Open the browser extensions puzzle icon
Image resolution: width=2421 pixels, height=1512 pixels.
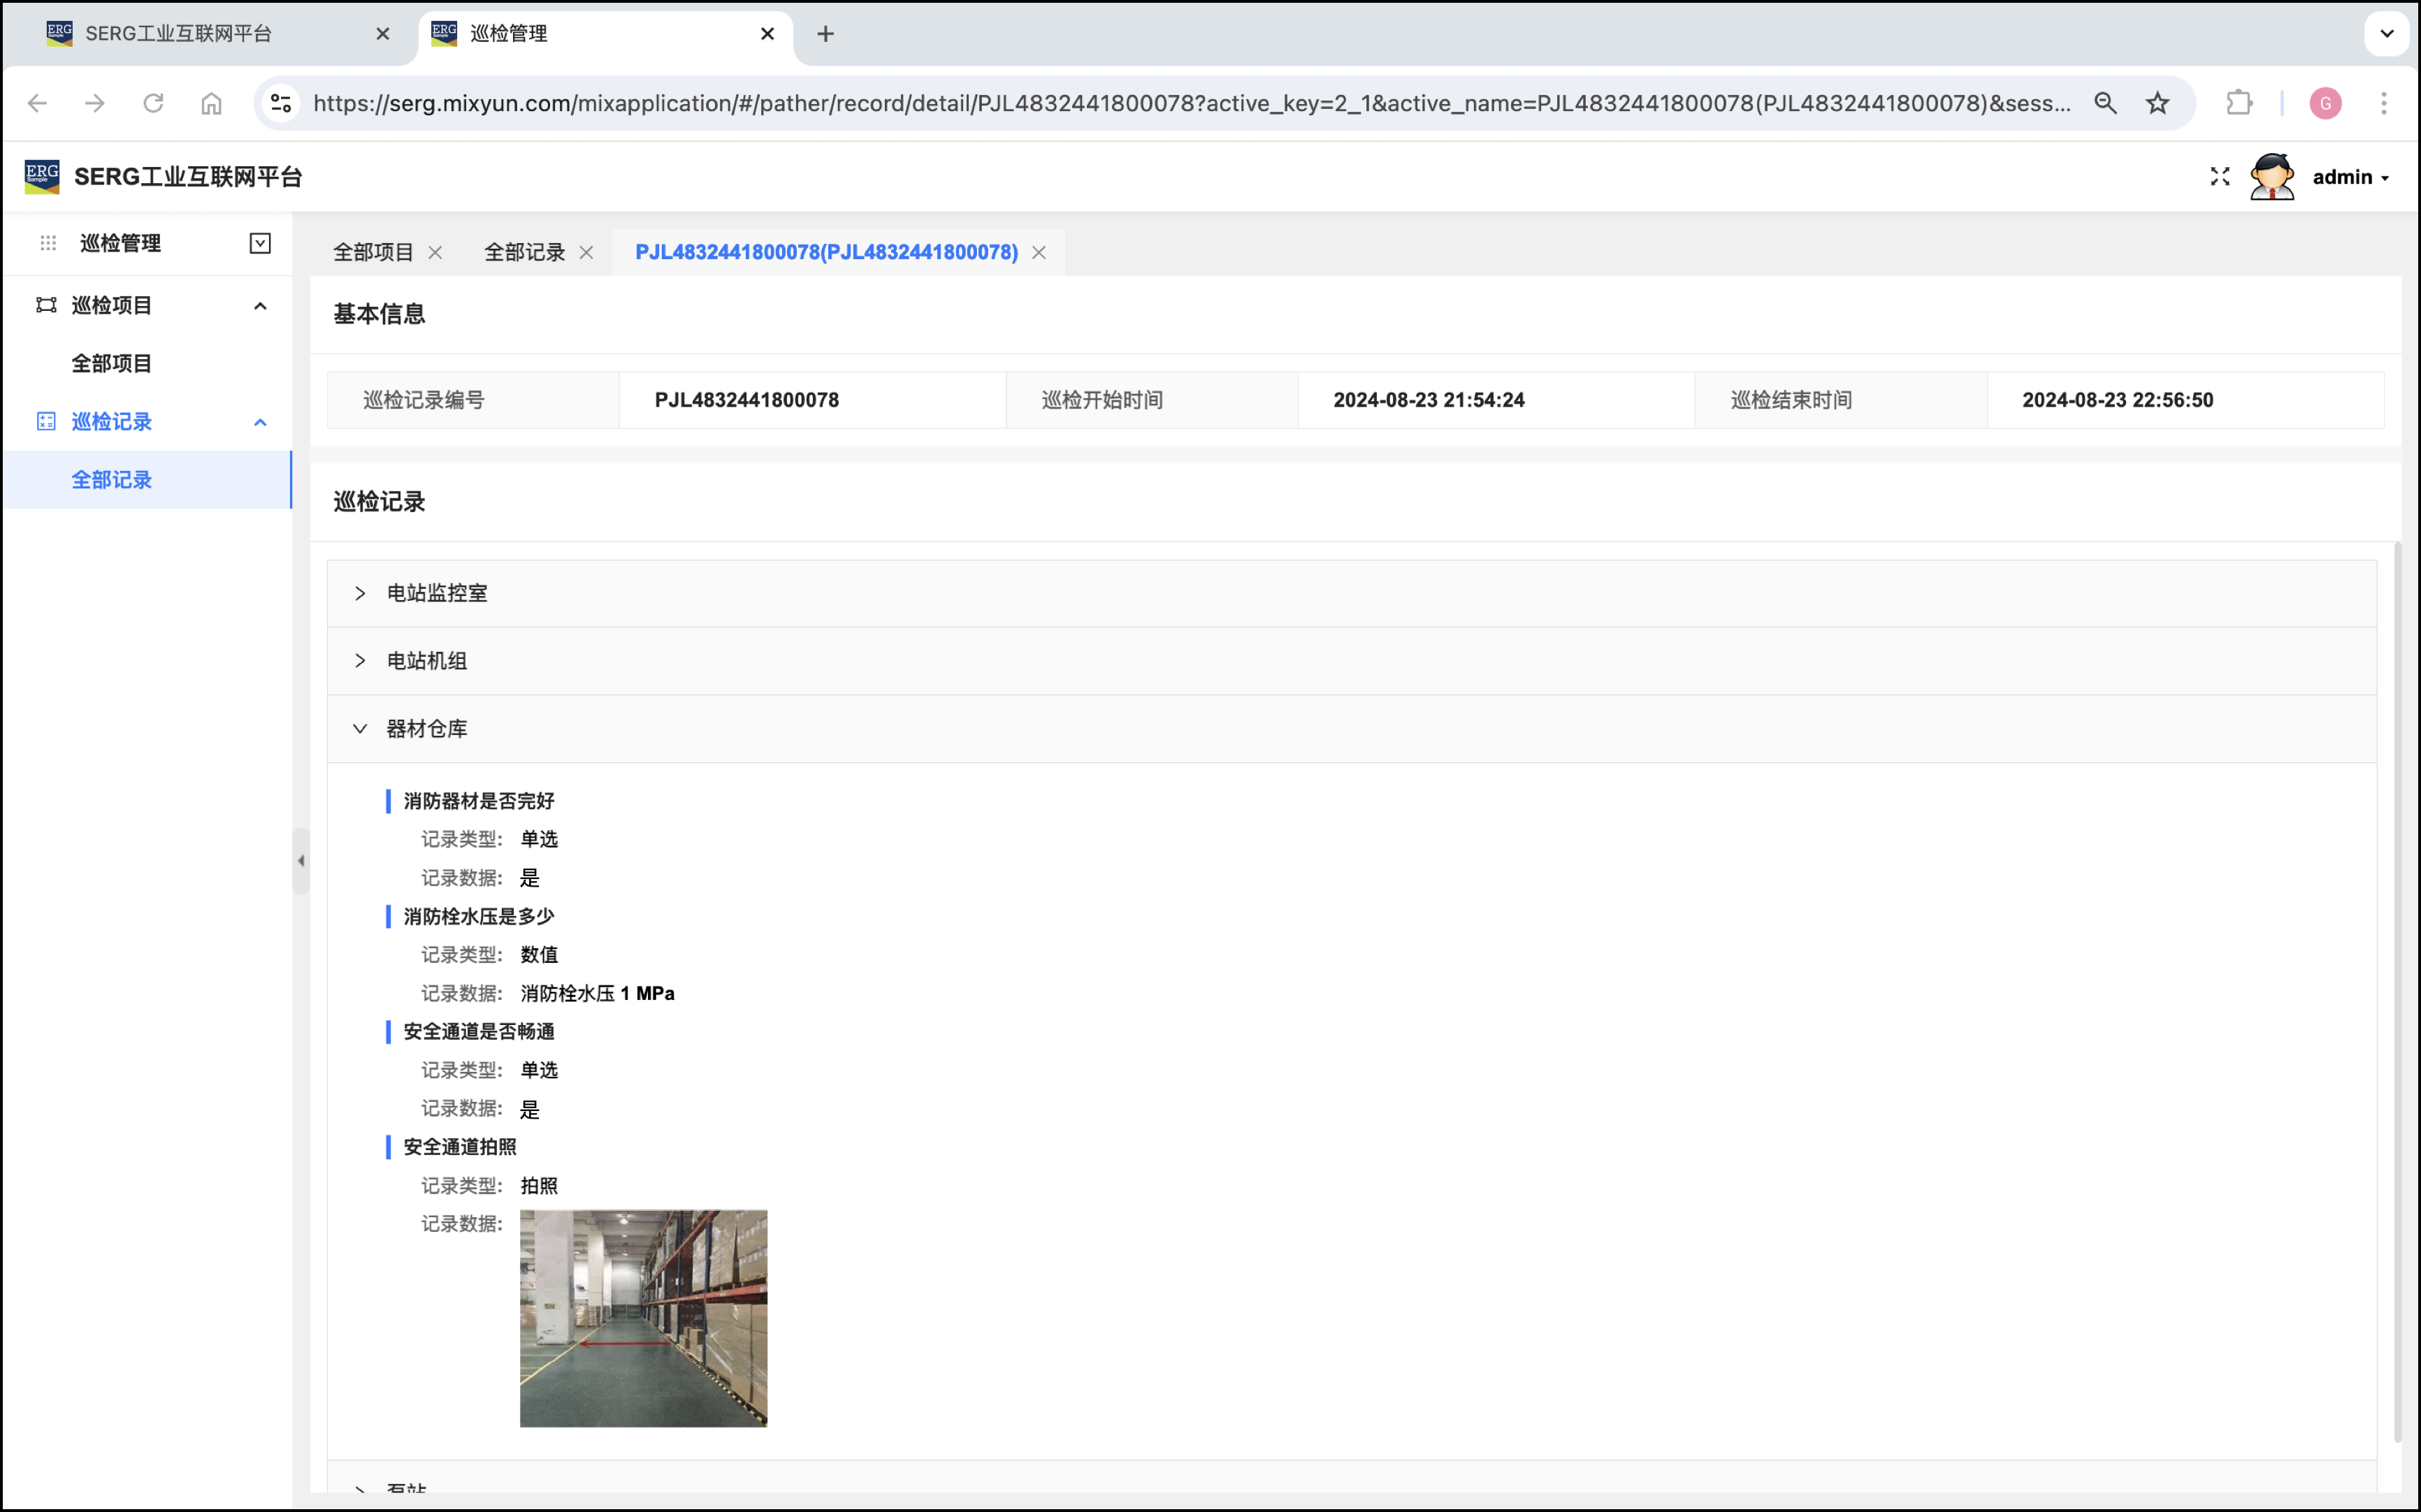(x=2238, y=103)
